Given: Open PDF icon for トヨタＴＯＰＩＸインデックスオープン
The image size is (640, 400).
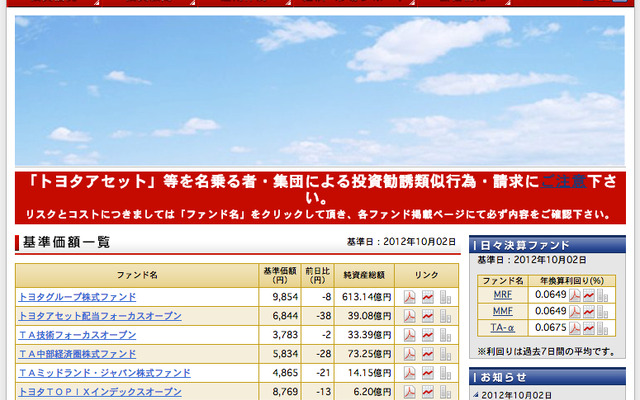Looking at the screenshot, I should 409,392.
